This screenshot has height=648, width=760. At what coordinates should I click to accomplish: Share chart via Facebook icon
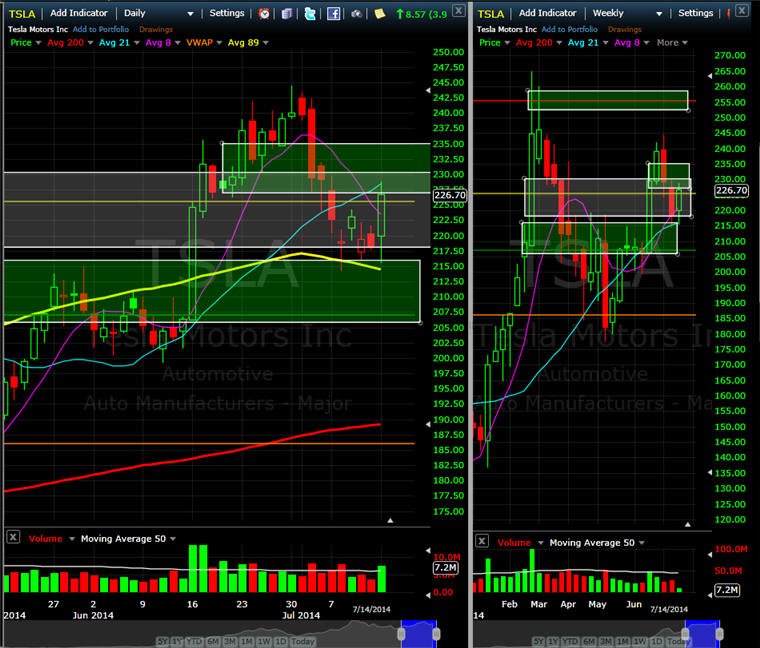[333, 14]
